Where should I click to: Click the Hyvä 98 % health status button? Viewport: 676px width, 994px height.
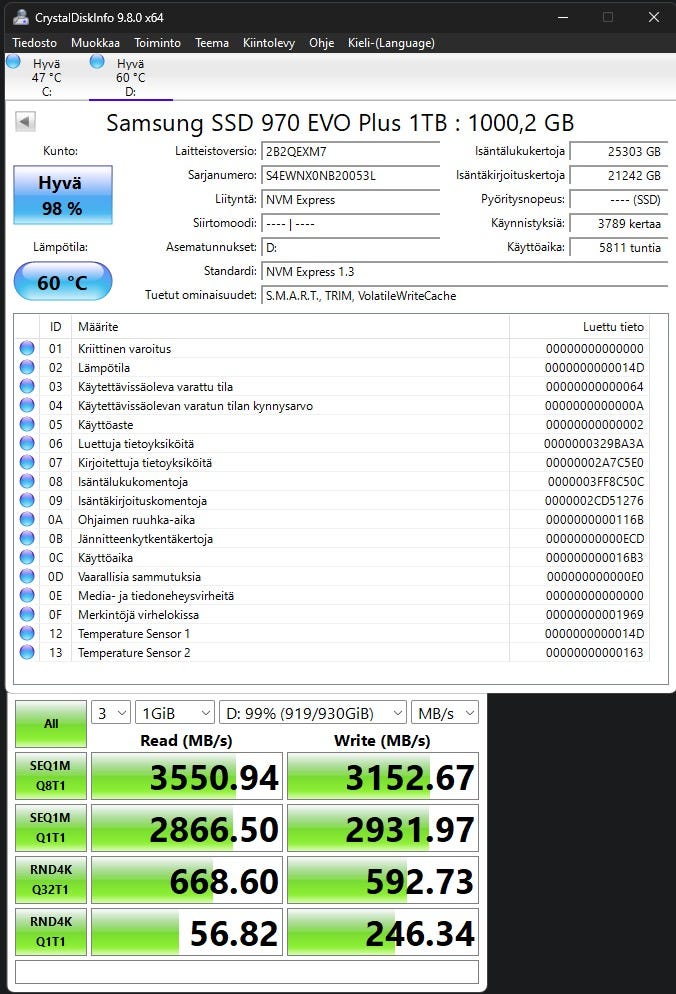(x=63, y=195)
